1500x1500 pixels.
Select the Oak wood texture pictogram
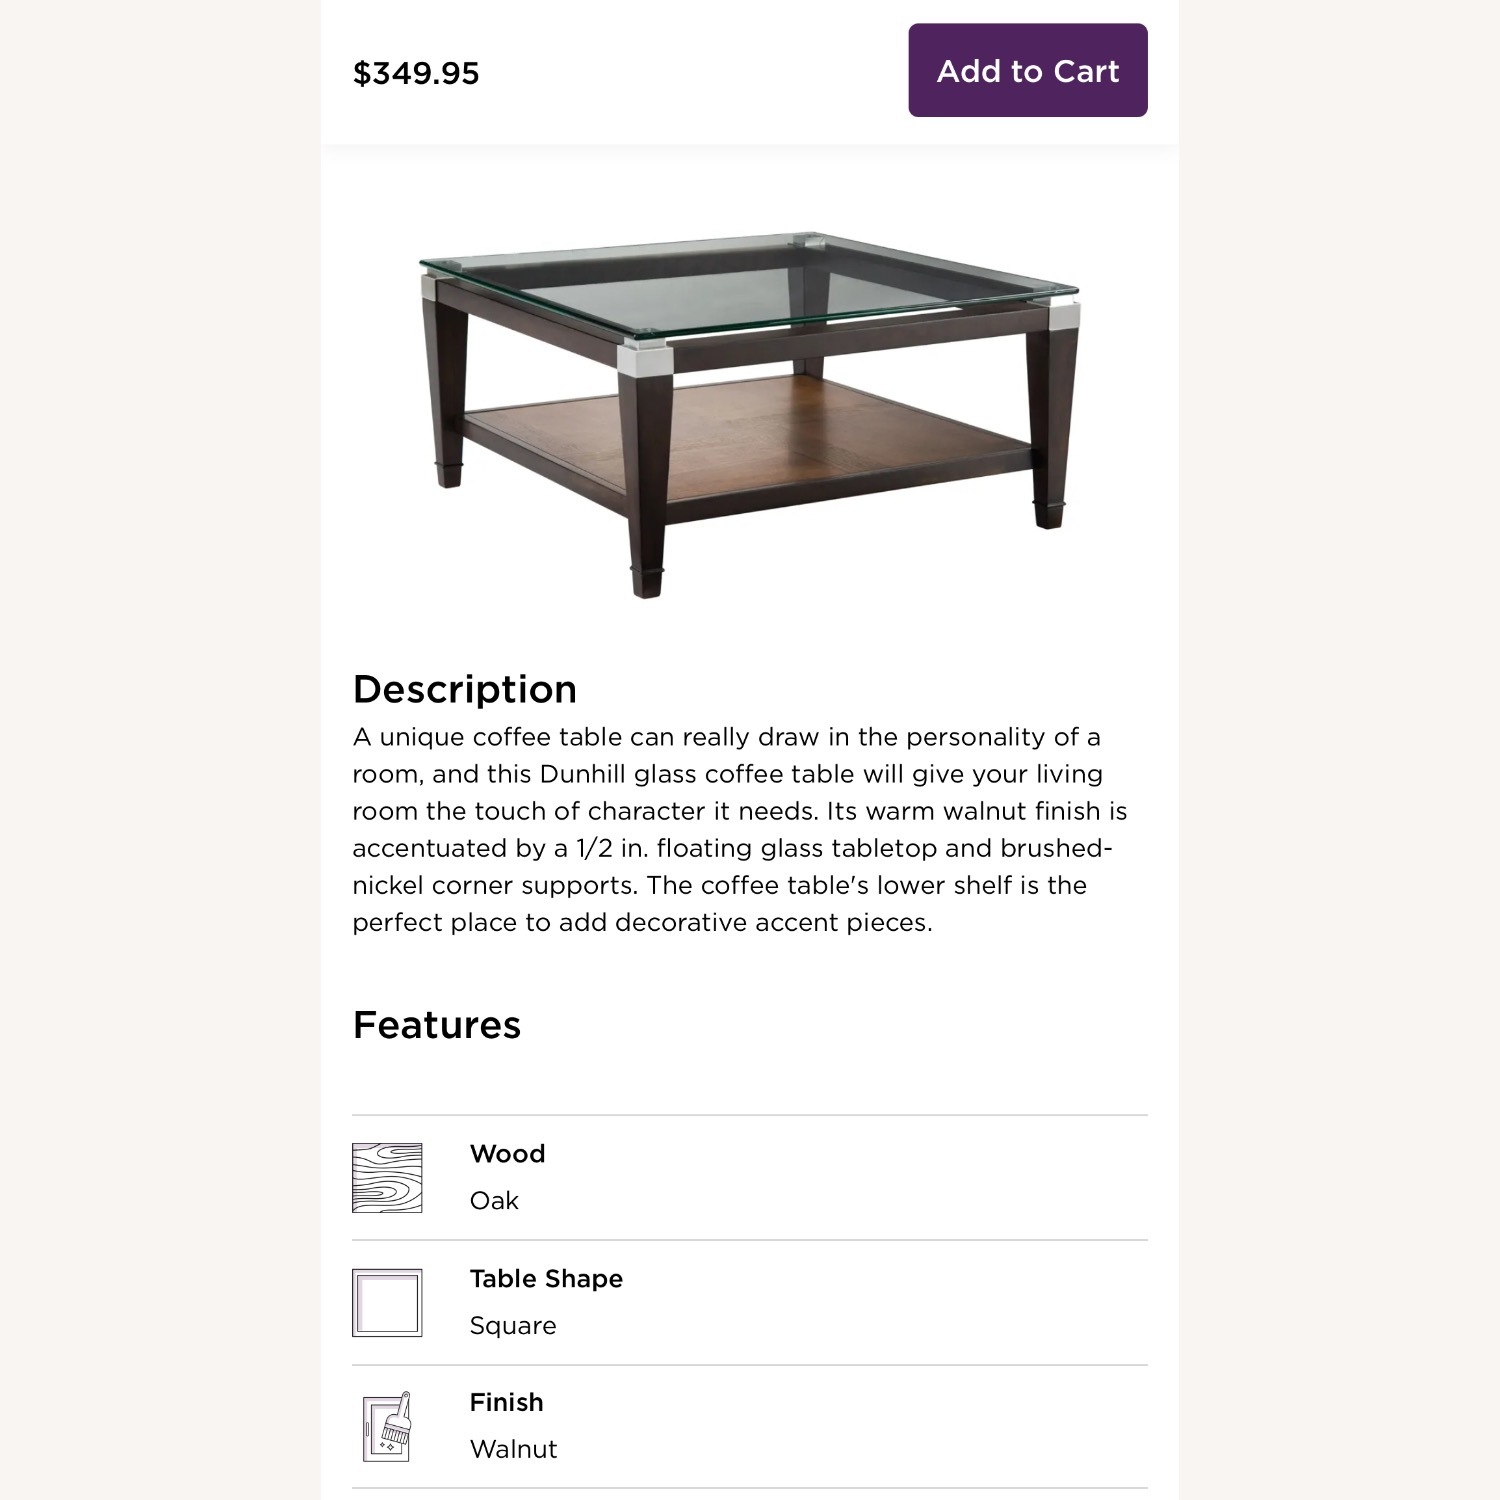[x=388, y=1177]
